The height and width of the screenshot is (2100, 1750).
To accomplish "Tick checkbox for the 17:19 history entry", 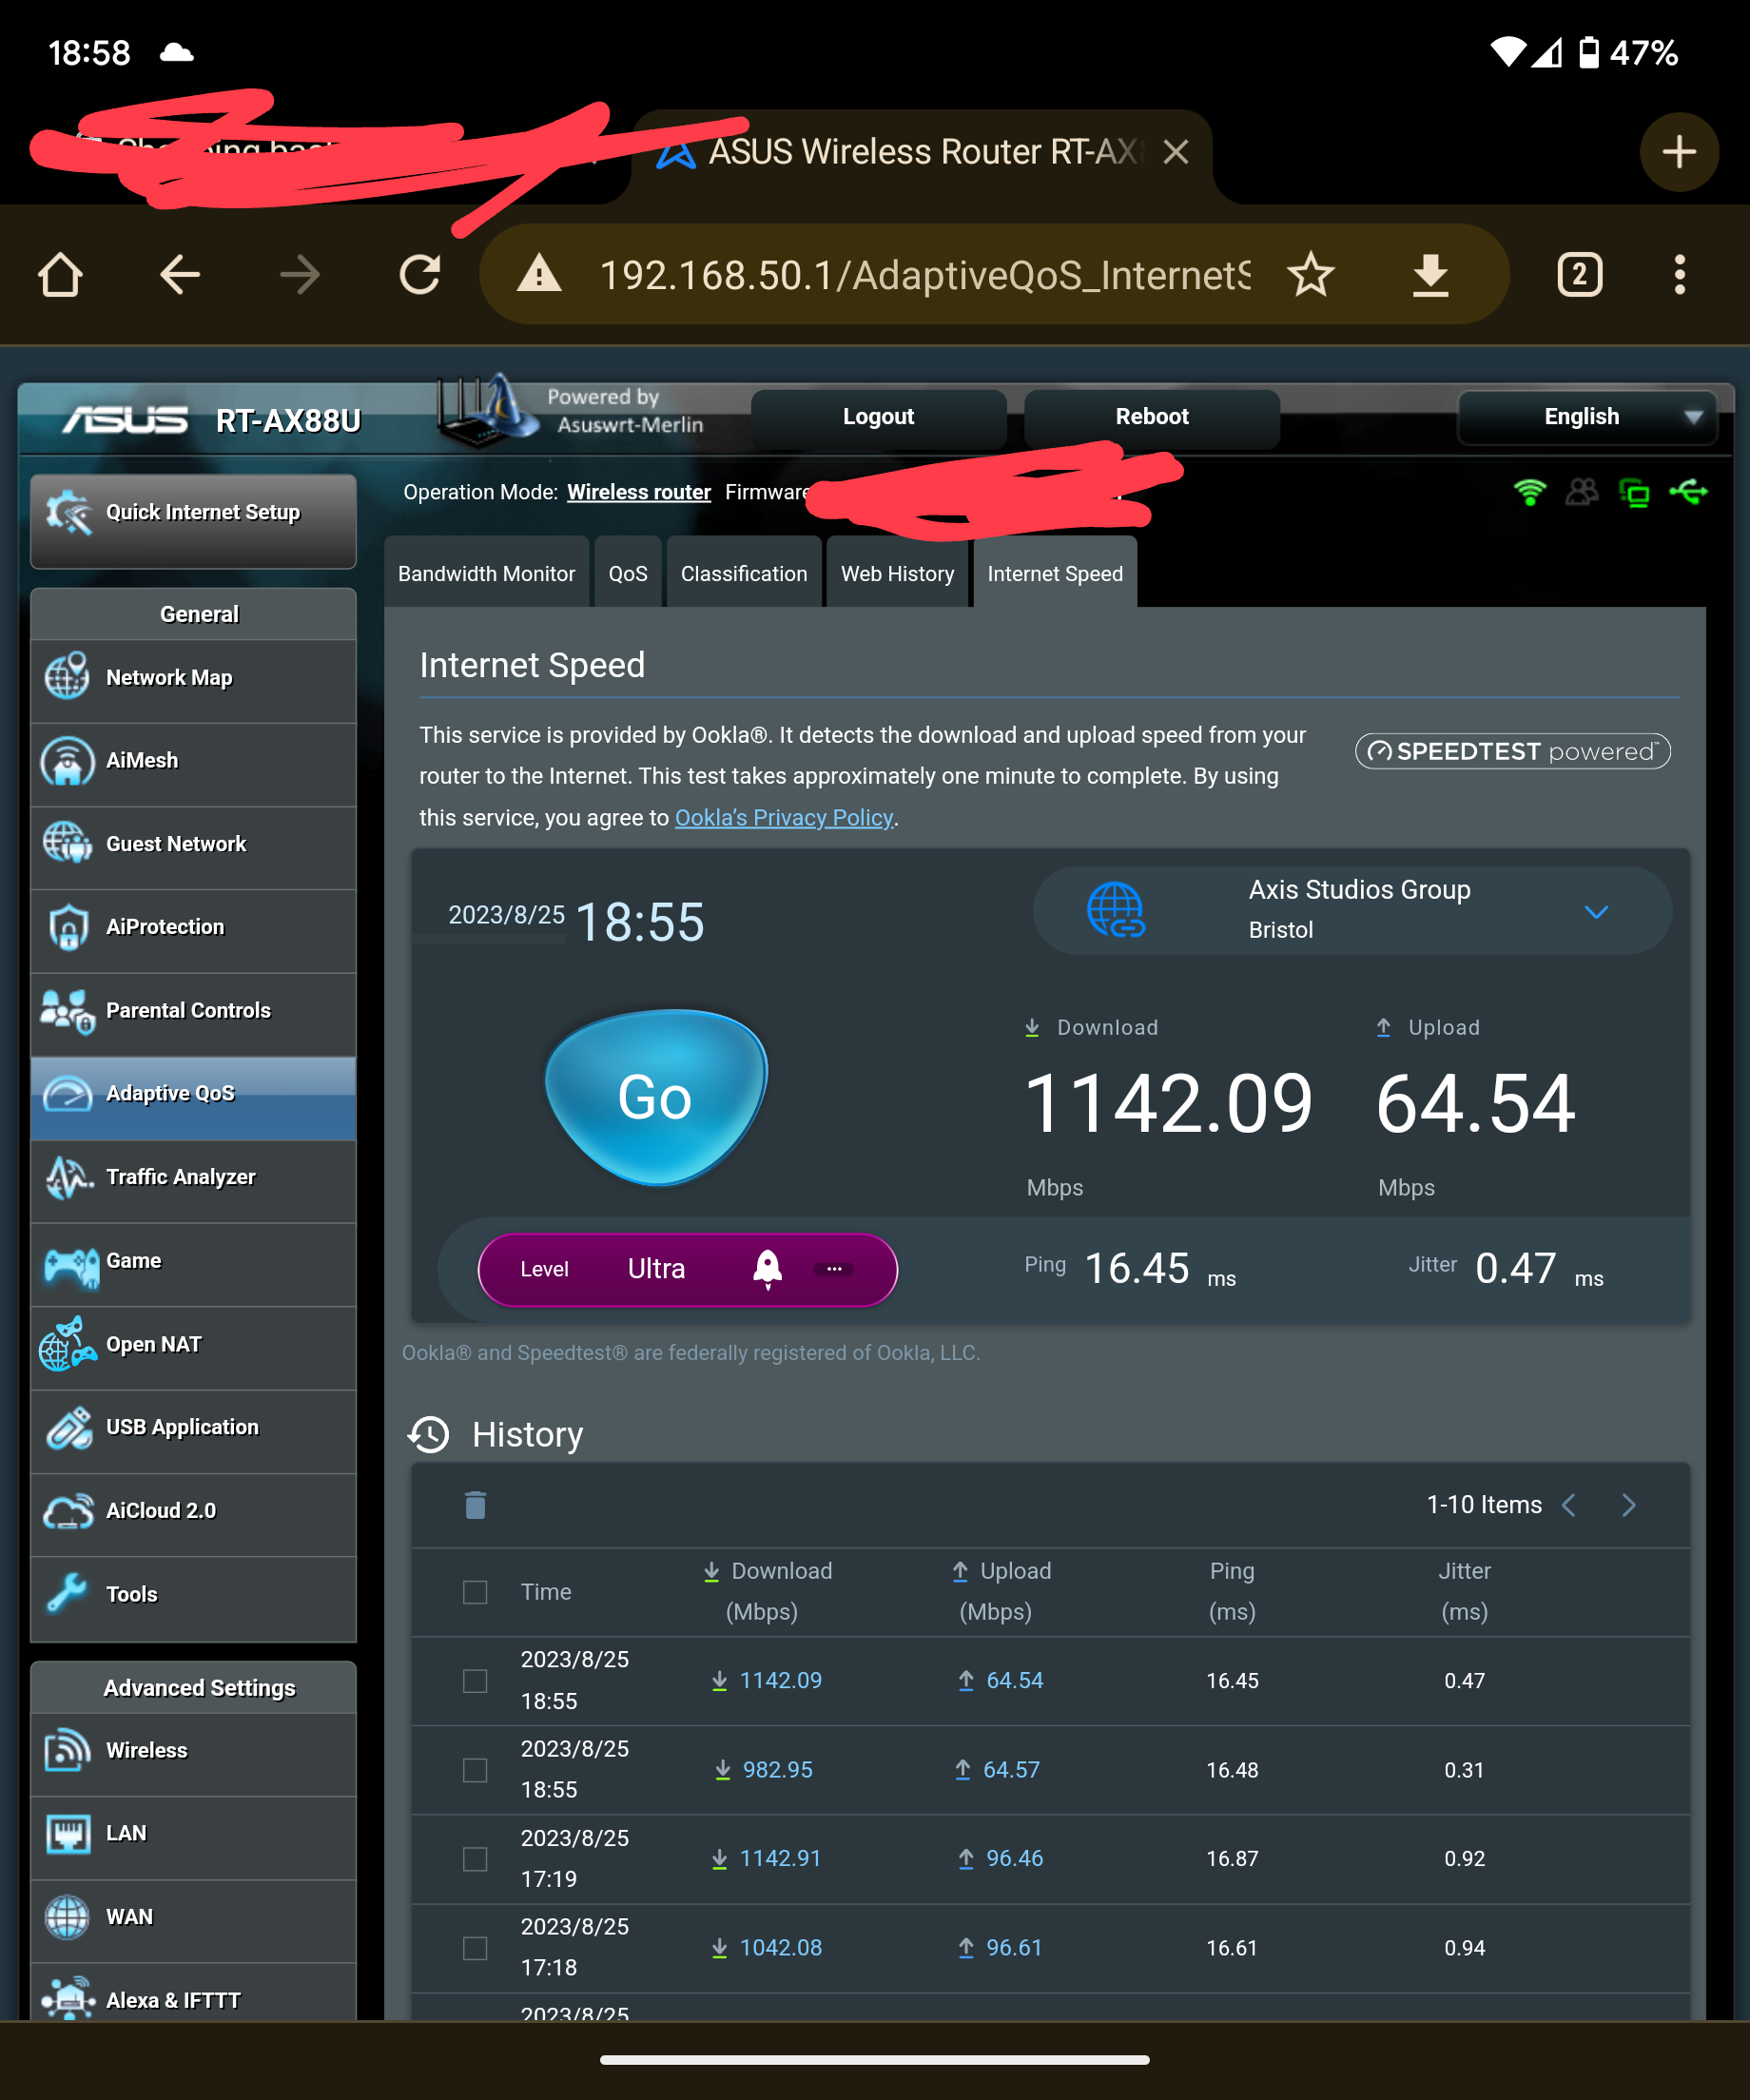I will click(475, 1859).
